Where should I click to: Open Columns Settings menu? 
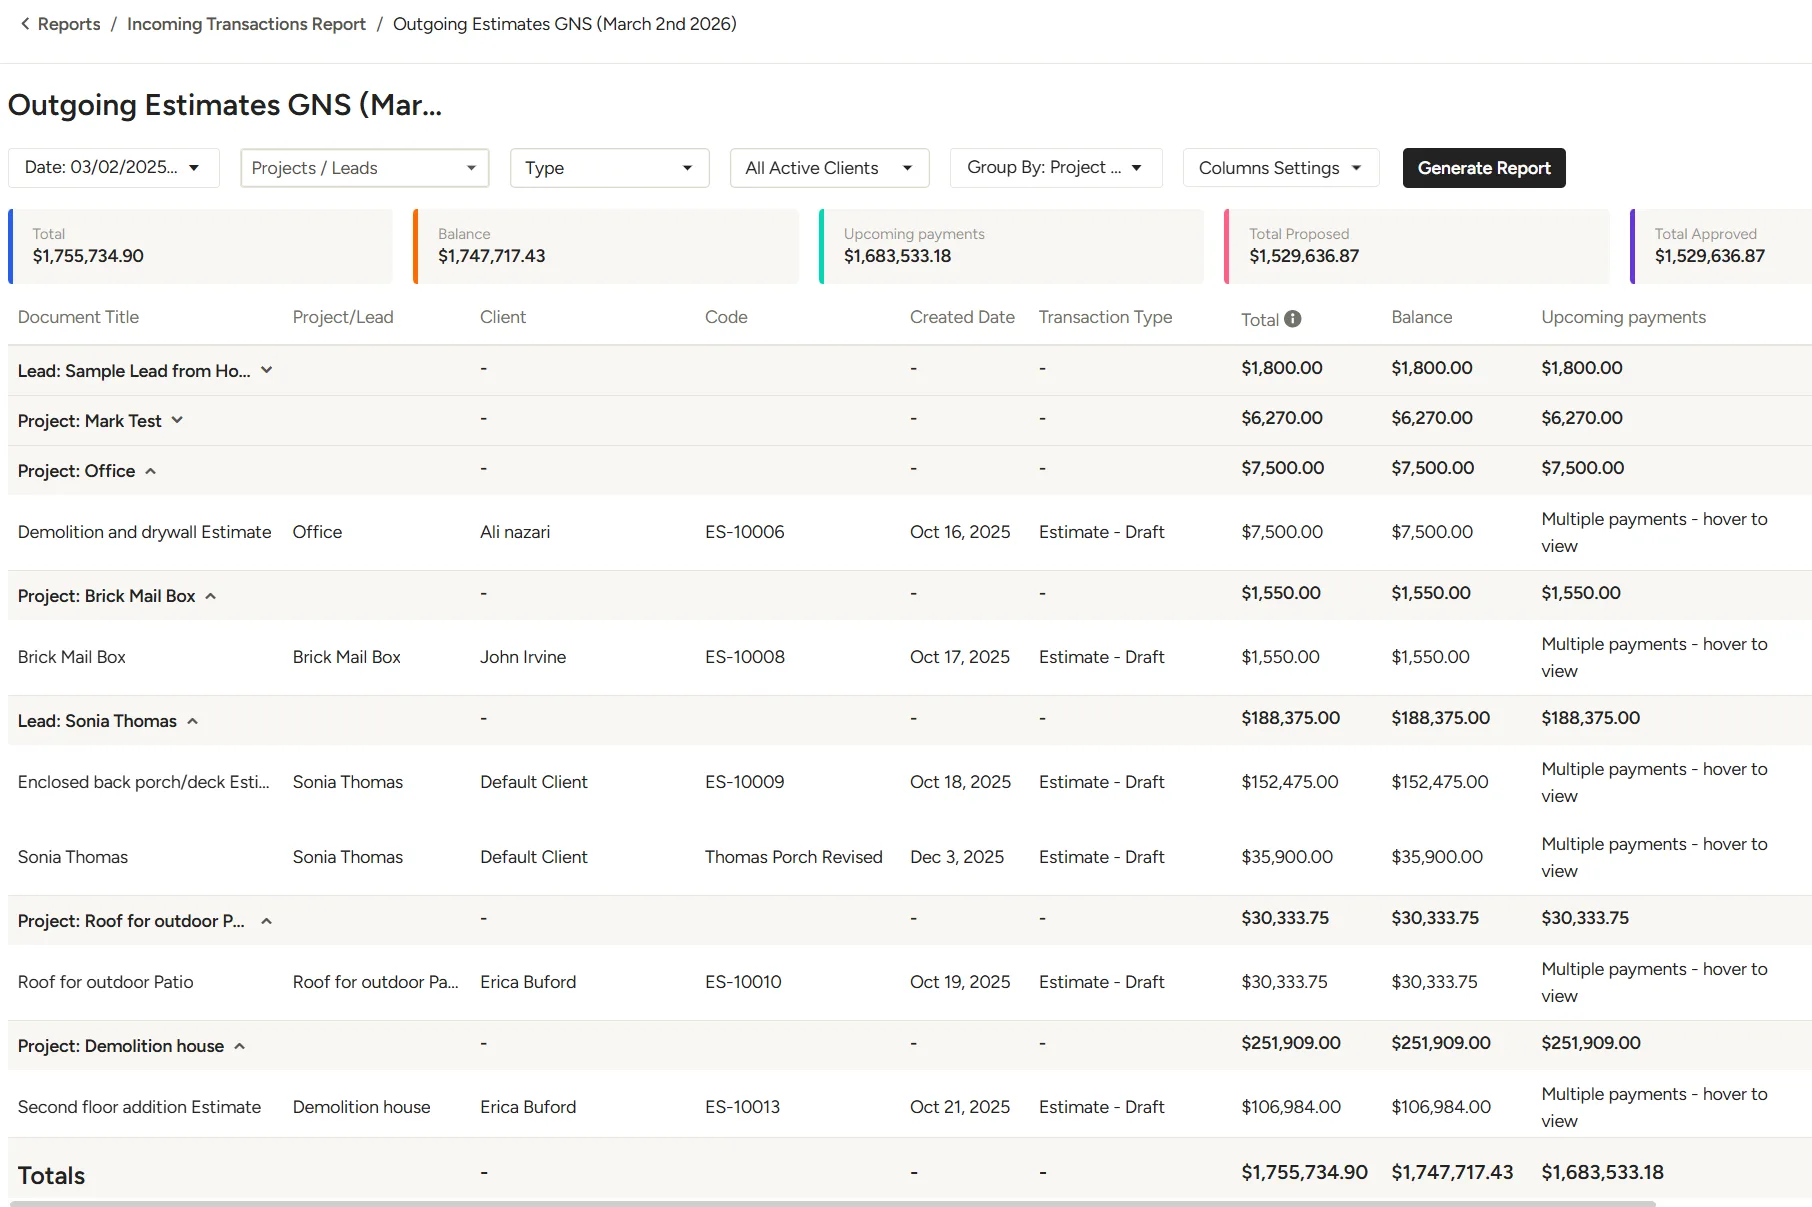coord(1281,168)
